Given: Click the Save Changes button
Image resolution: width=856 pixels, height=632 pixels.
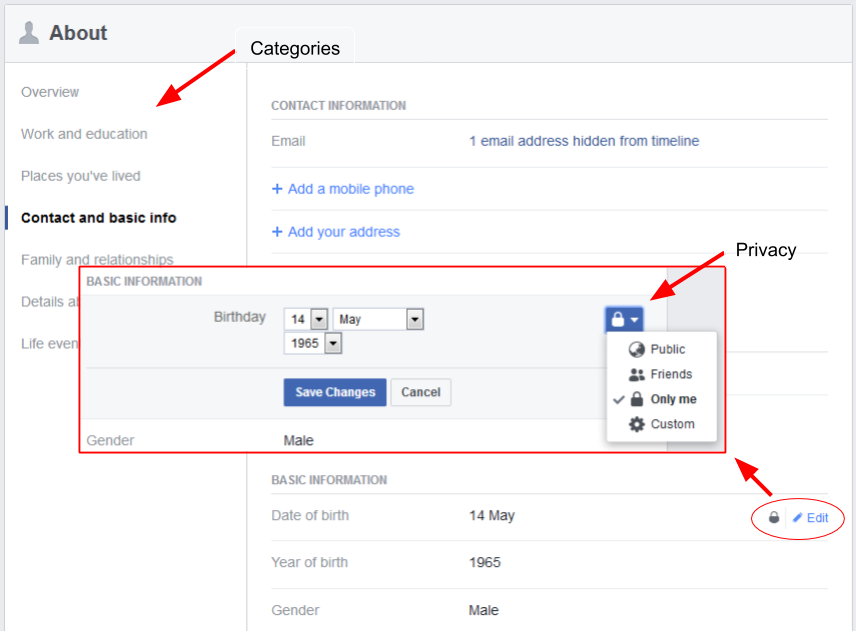Looking at the screenshot, I should pyautogui.click(x=335, y=392).
